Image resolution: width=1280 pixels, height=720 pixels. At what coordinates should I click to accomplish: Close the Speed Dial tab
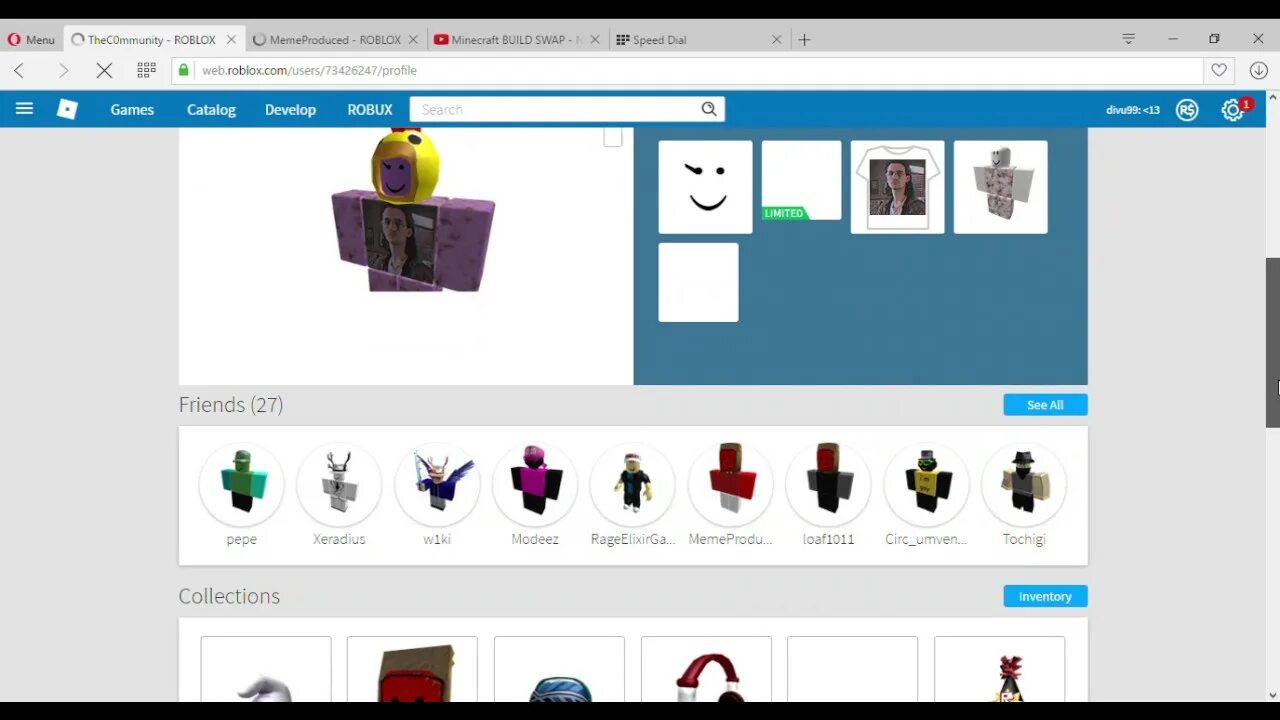click(777, 40)
